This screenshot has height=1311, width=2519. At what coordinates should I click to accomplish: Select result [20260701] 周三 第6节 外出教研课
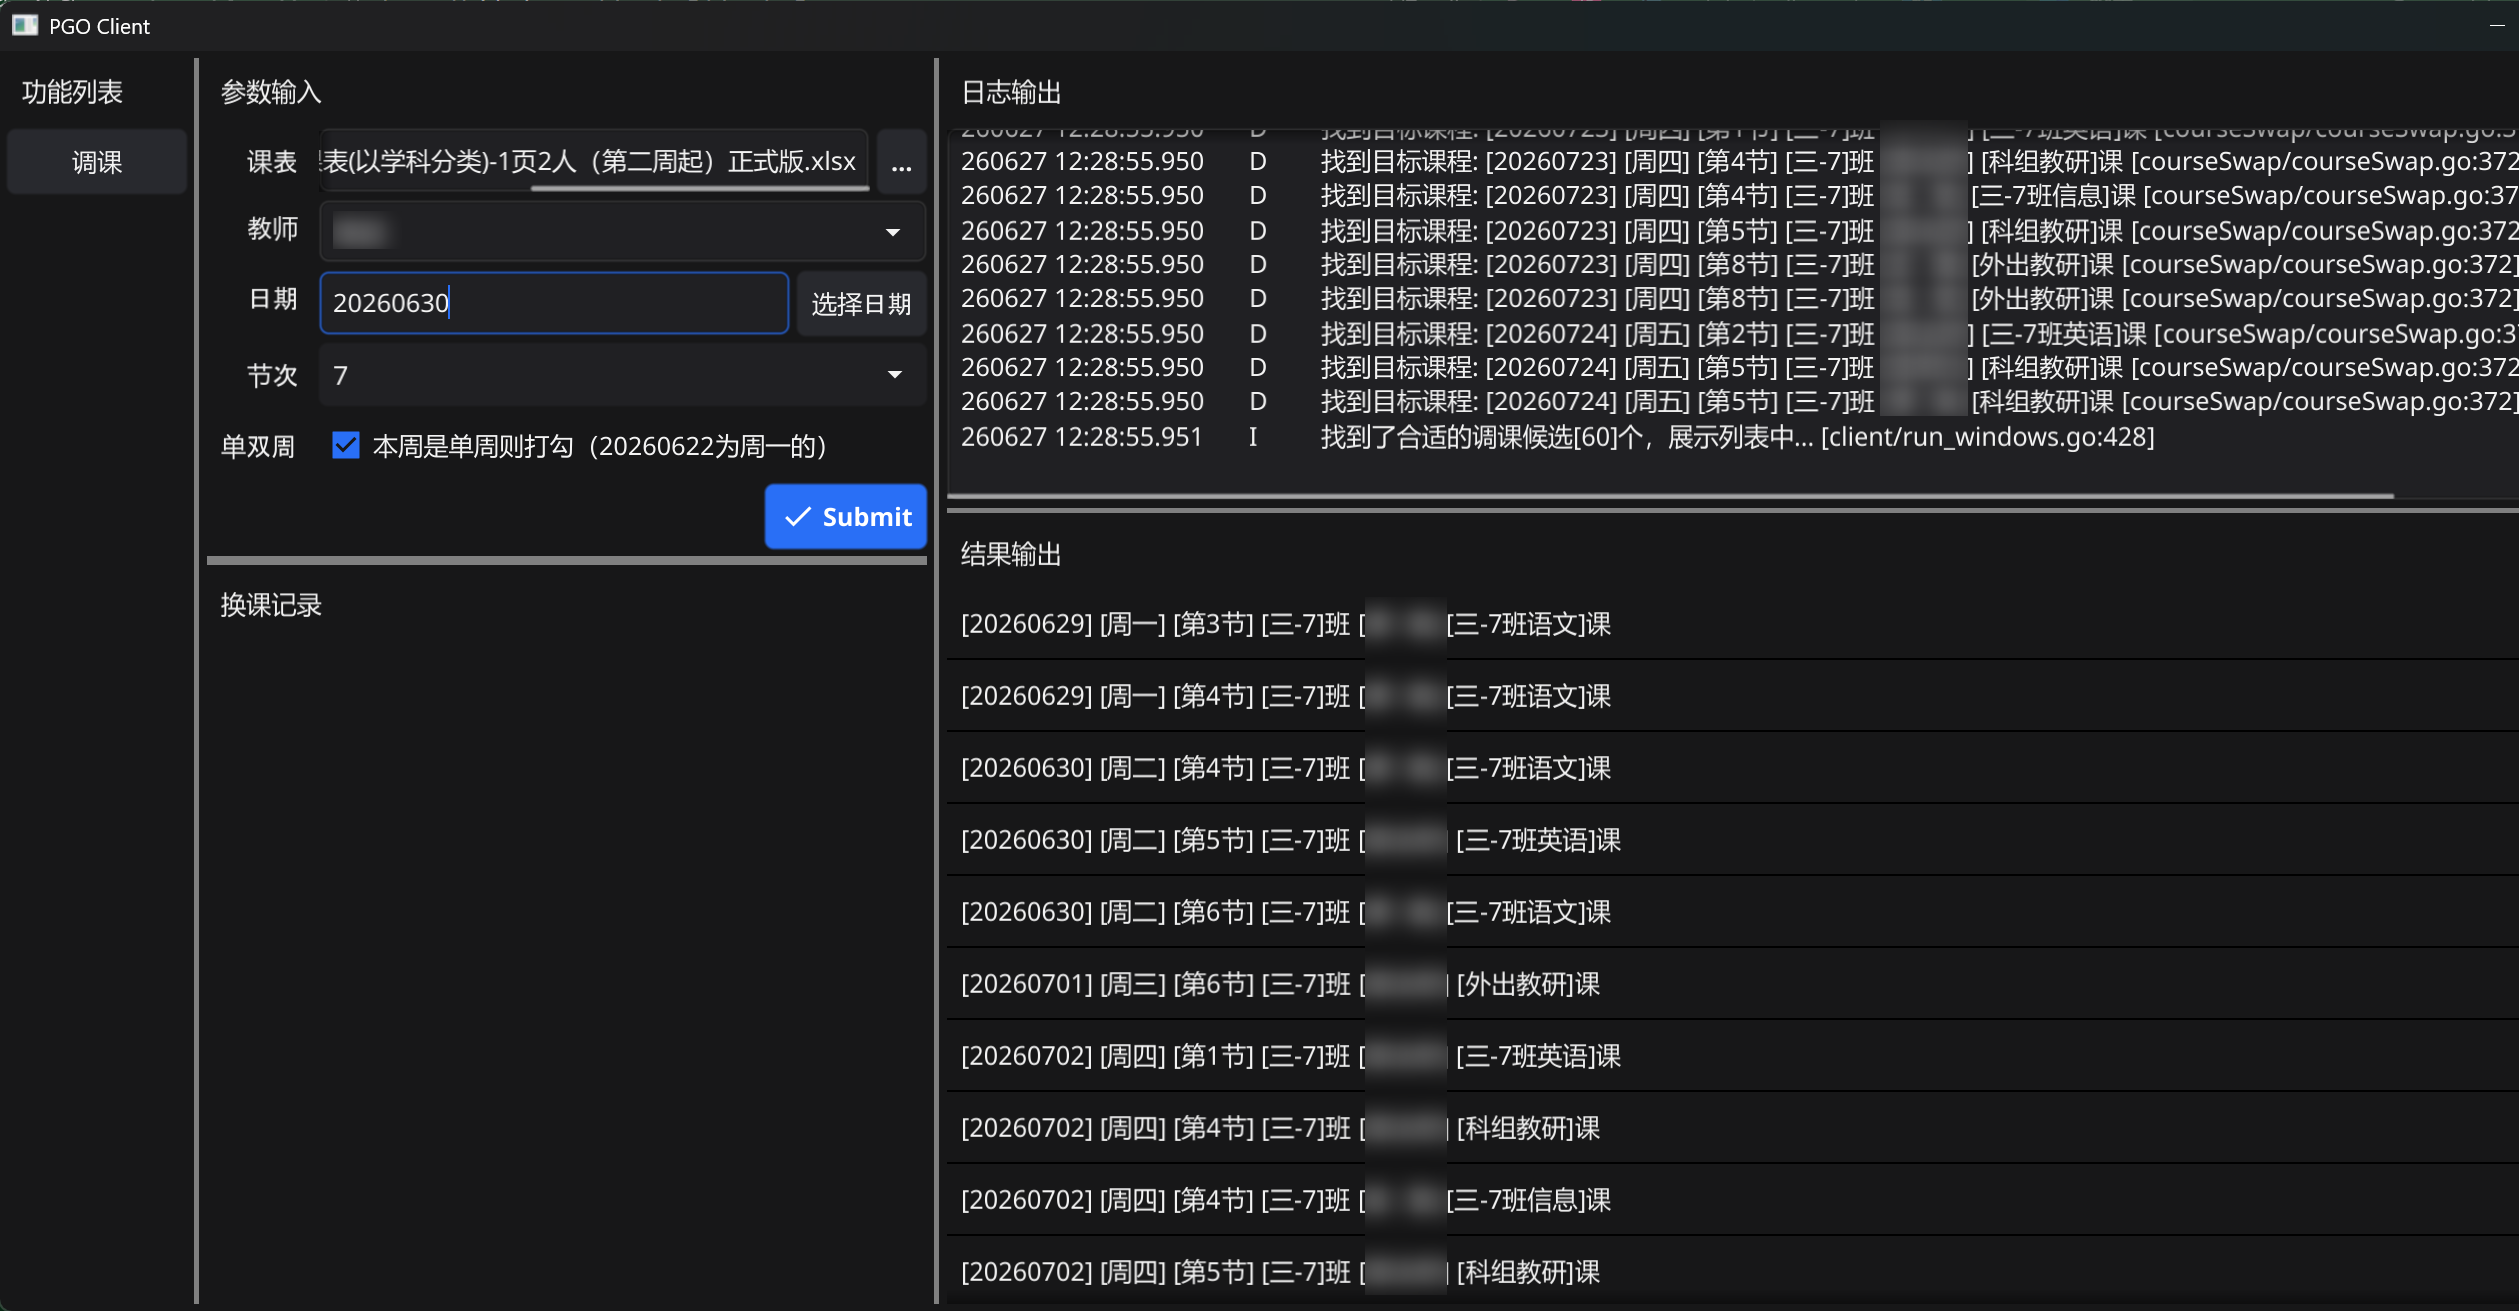click(x=1732, y=984)
